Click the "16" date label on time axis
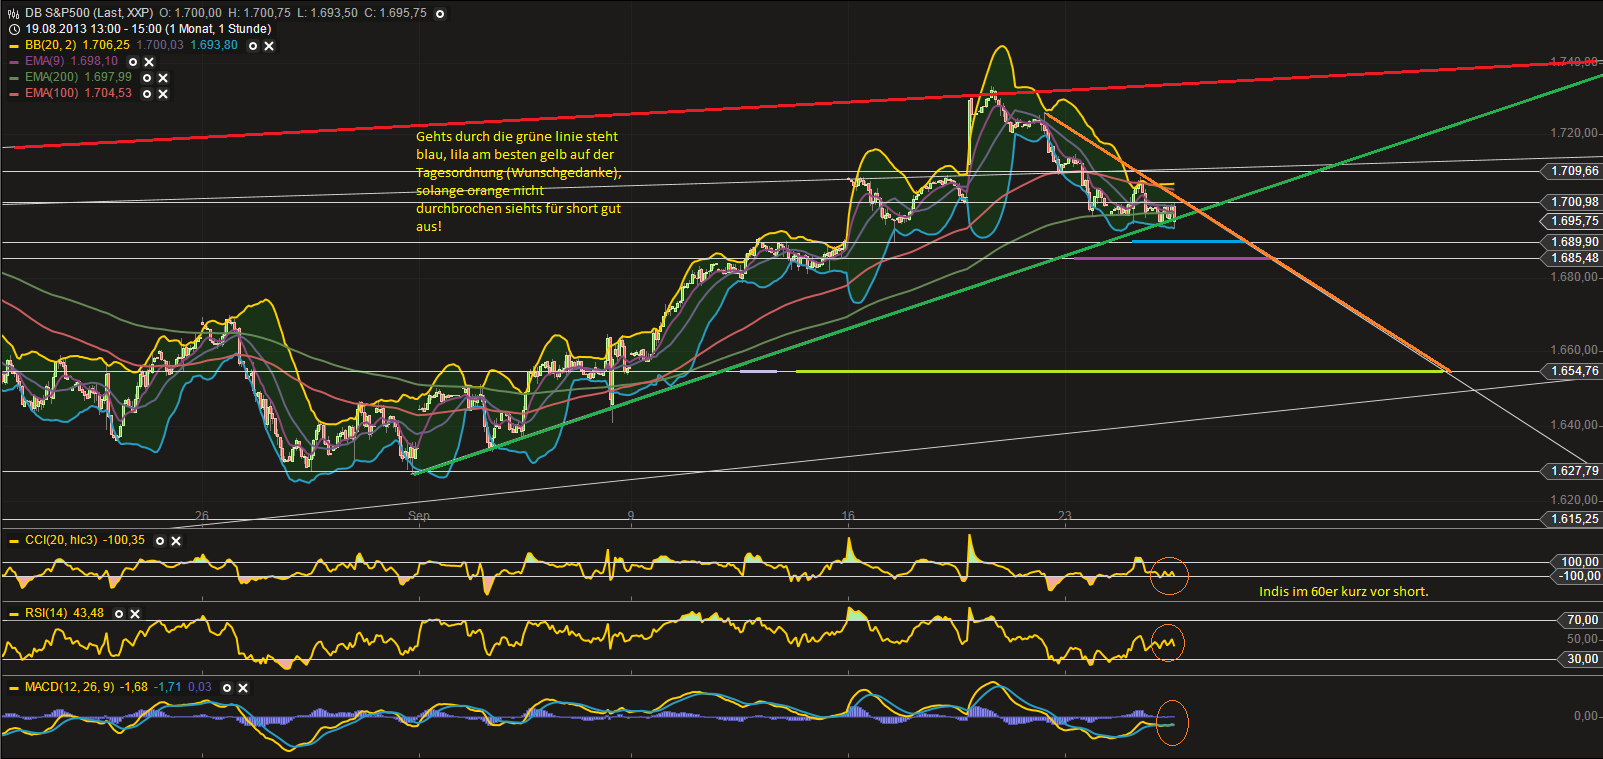Image resolution: width=1603 pixels, height=759 pixels. (x=848, y=516)
